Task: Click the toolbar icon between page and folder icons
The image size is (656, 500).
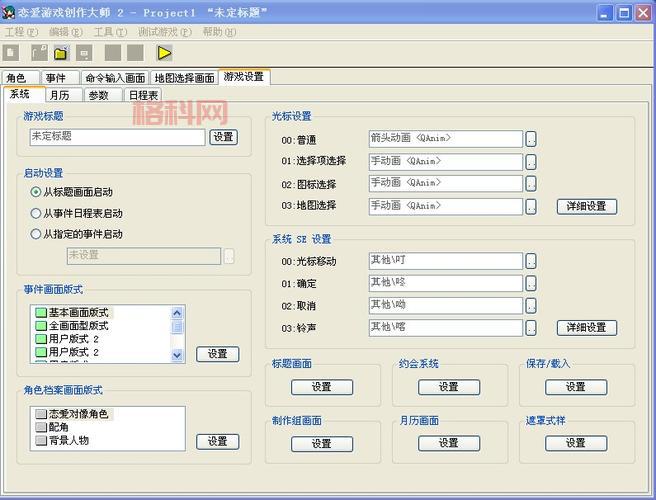Action: [x=39, y=53]
